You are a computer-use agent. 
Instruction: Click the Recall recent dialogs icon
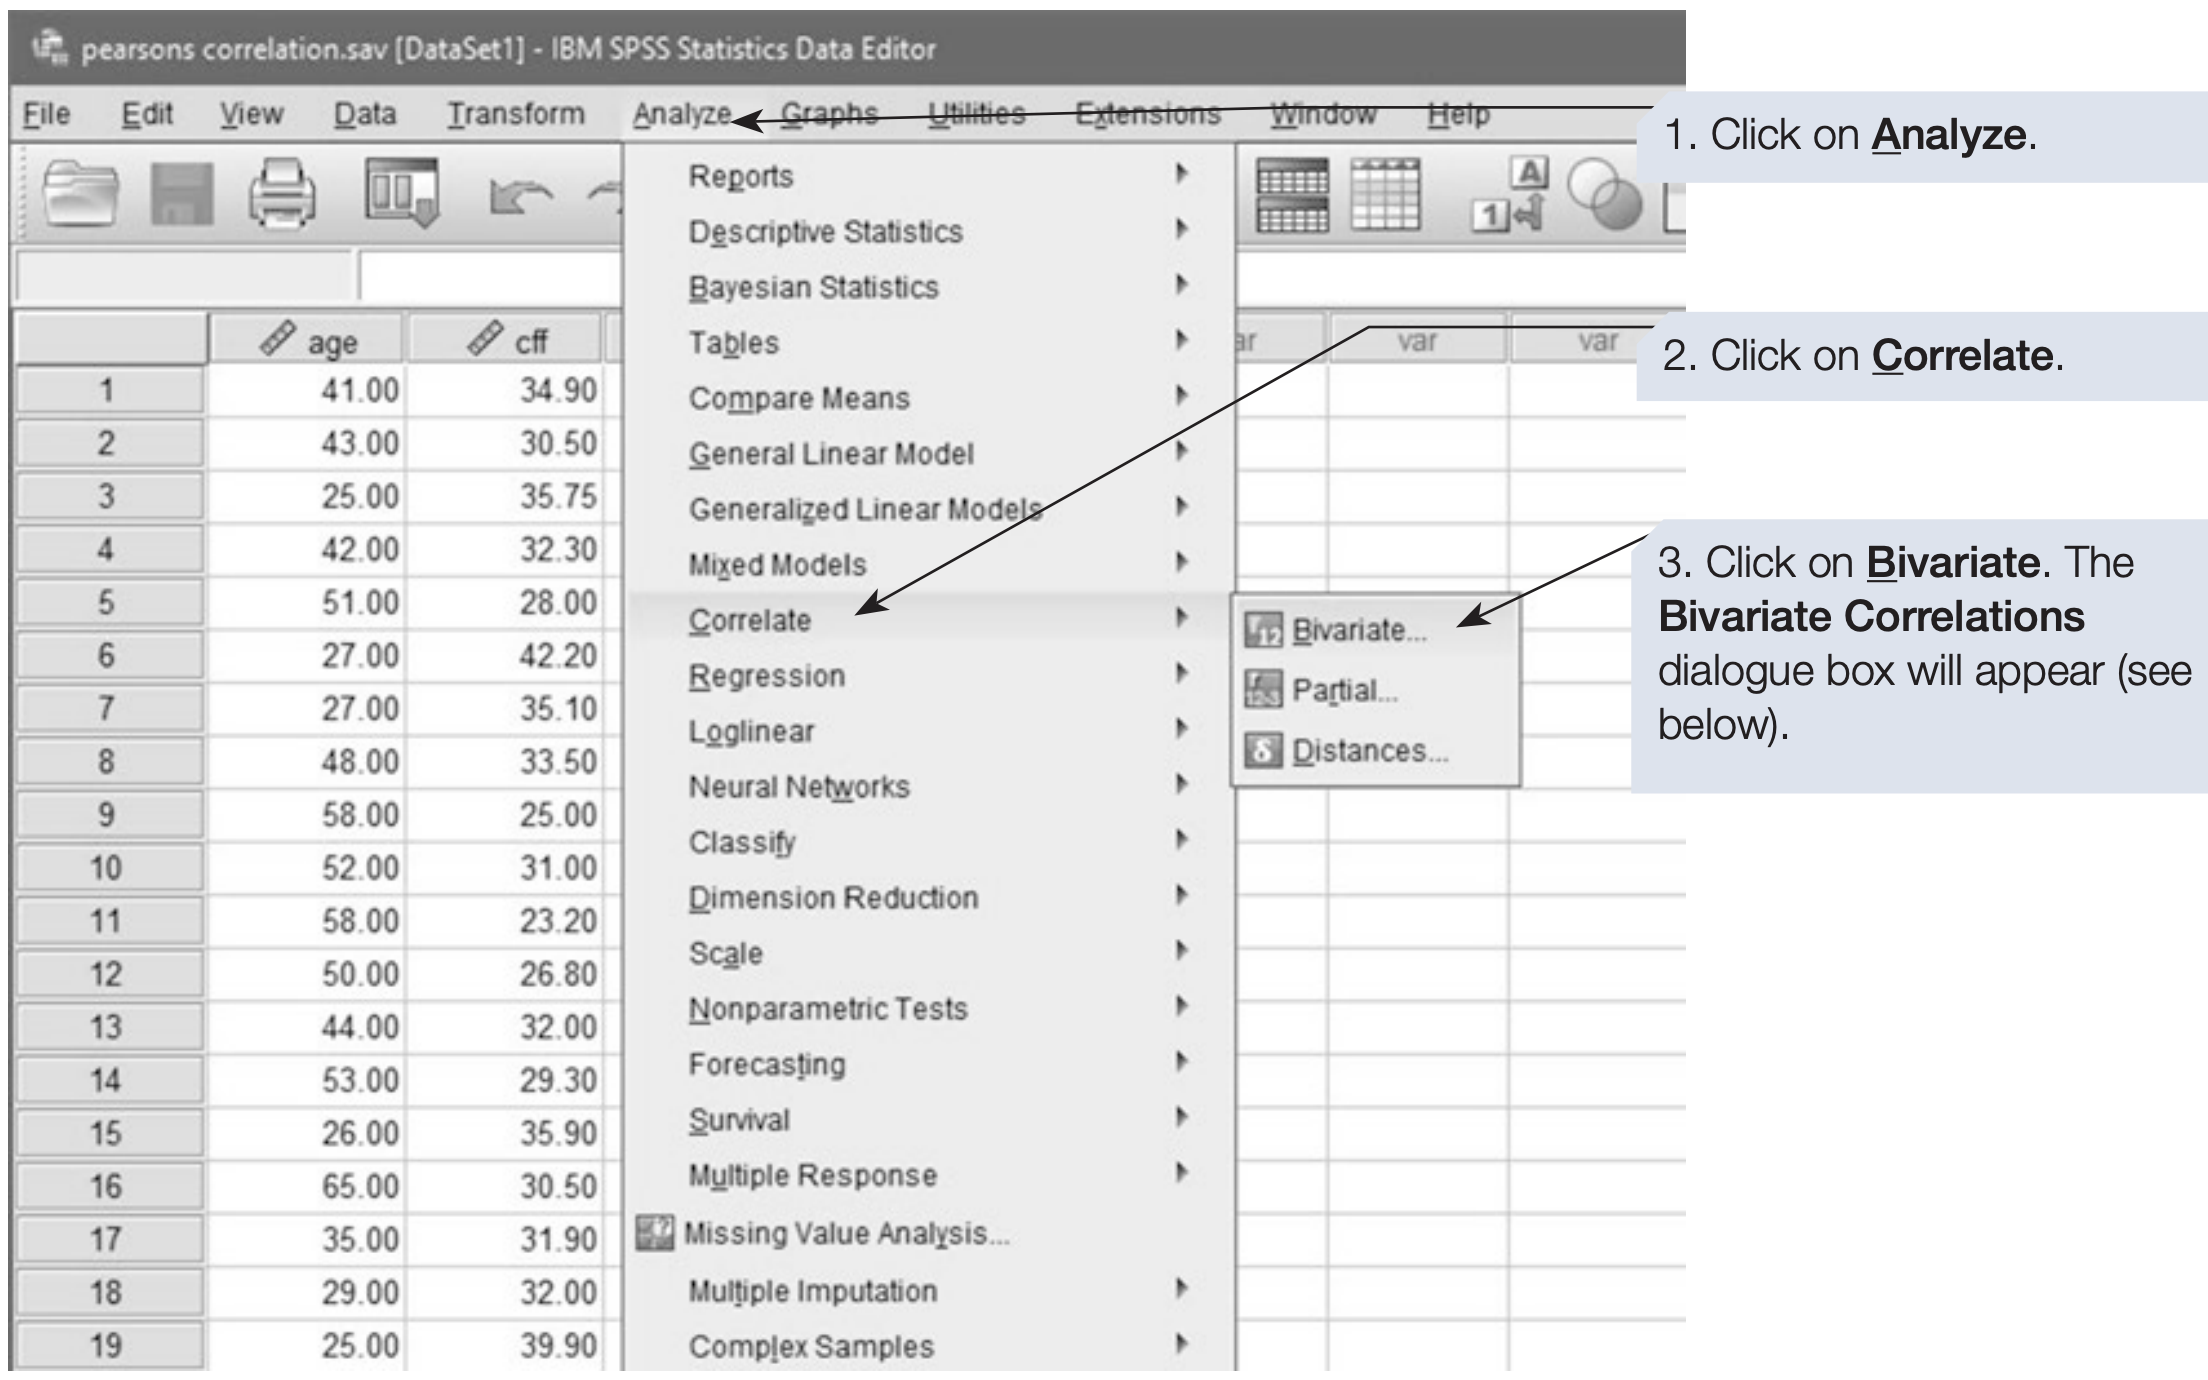coord(401,192)
